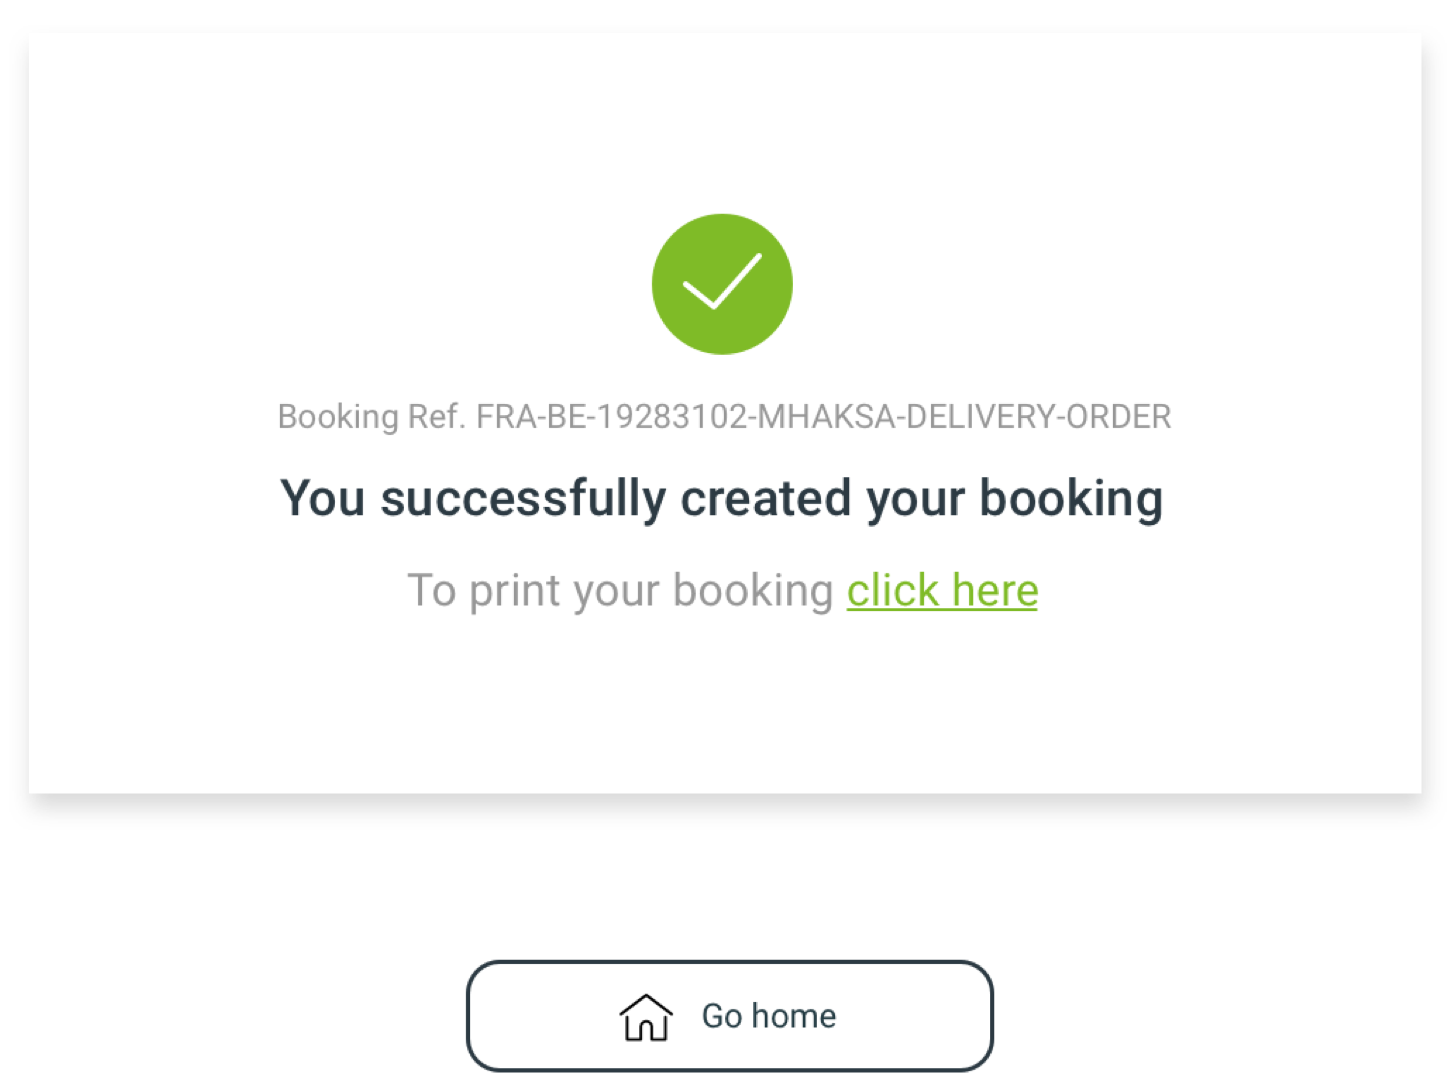The image size is (1452, 1089).
Task: Click the word 'successfully' in the heading
Action: pyautogui.click(x=523, y=498)
